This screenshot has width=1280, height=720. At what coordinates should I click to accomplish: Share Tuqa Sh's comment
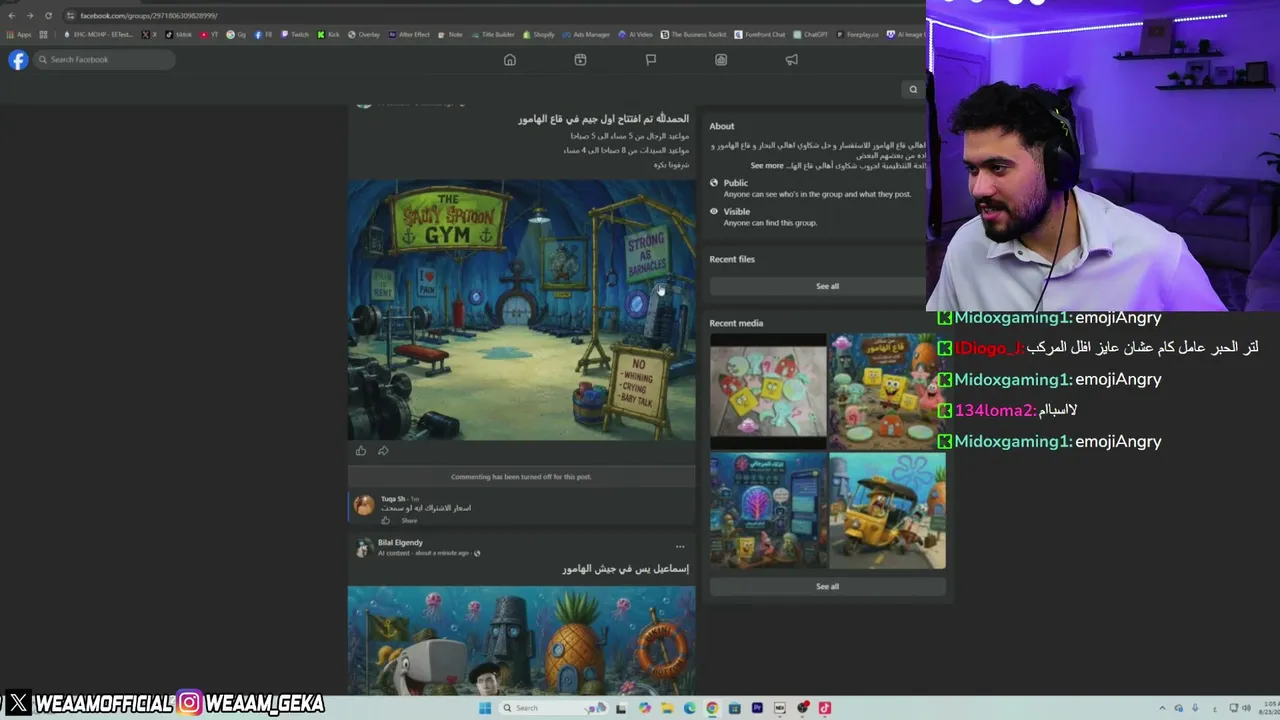click(409, 521)
